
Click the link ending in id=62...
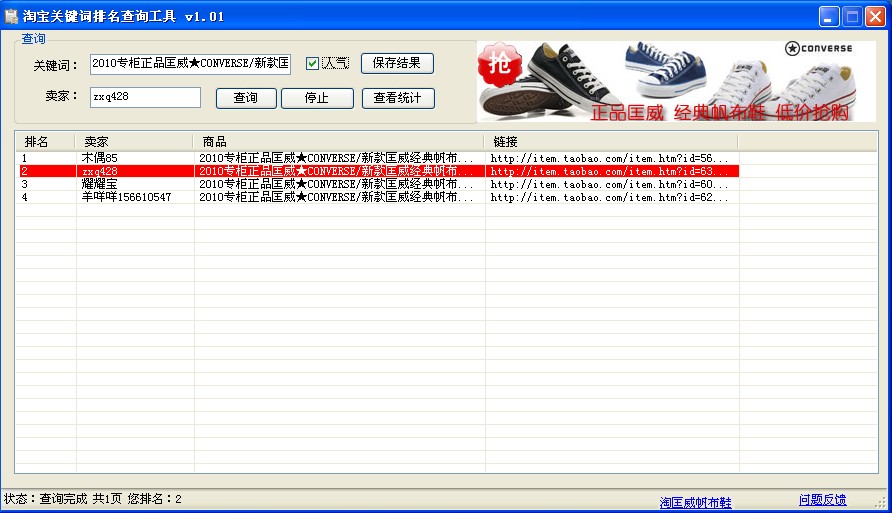609,197
